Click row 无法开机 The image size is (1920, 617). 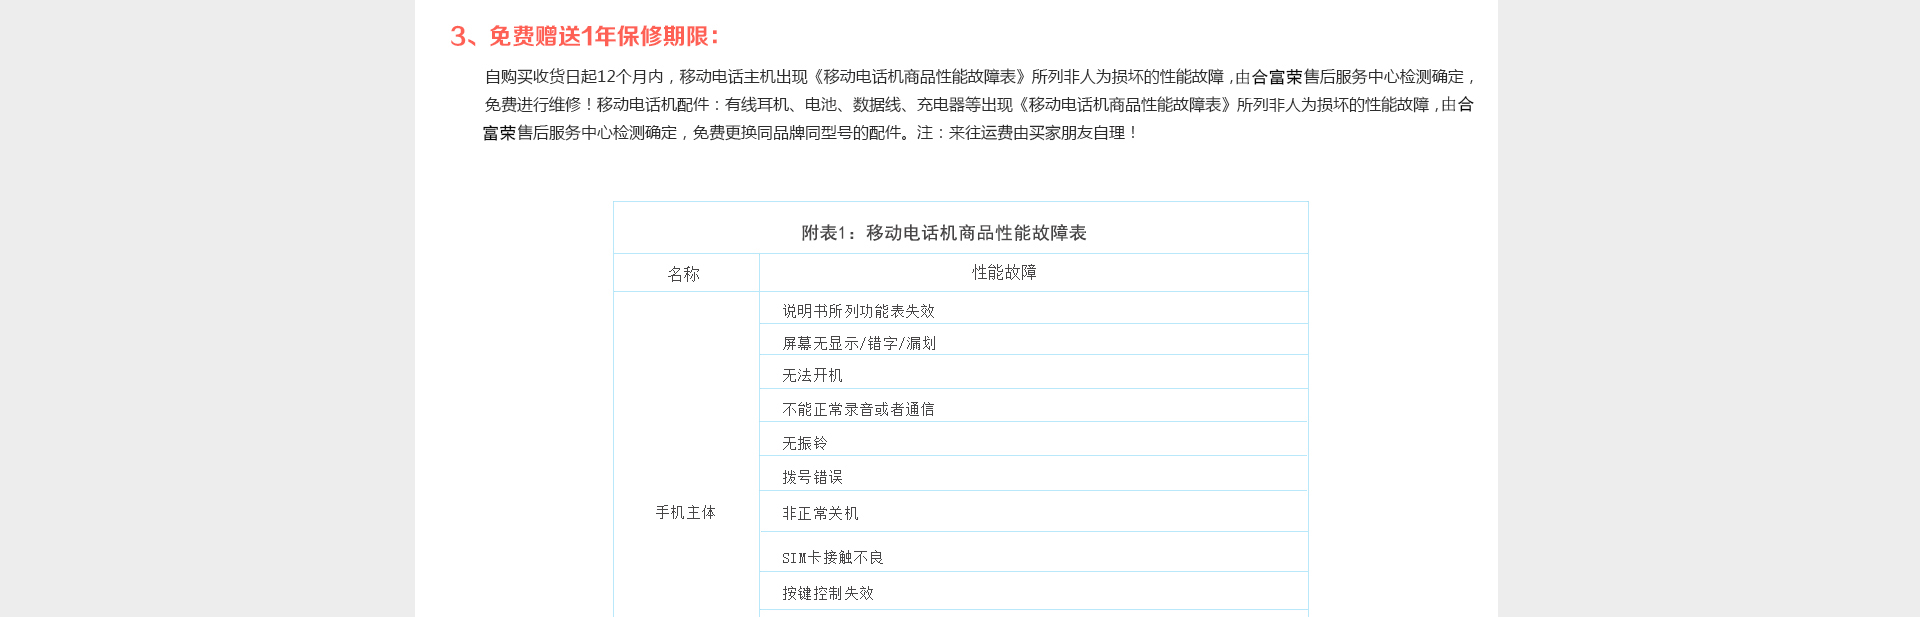pos(1033,373)
